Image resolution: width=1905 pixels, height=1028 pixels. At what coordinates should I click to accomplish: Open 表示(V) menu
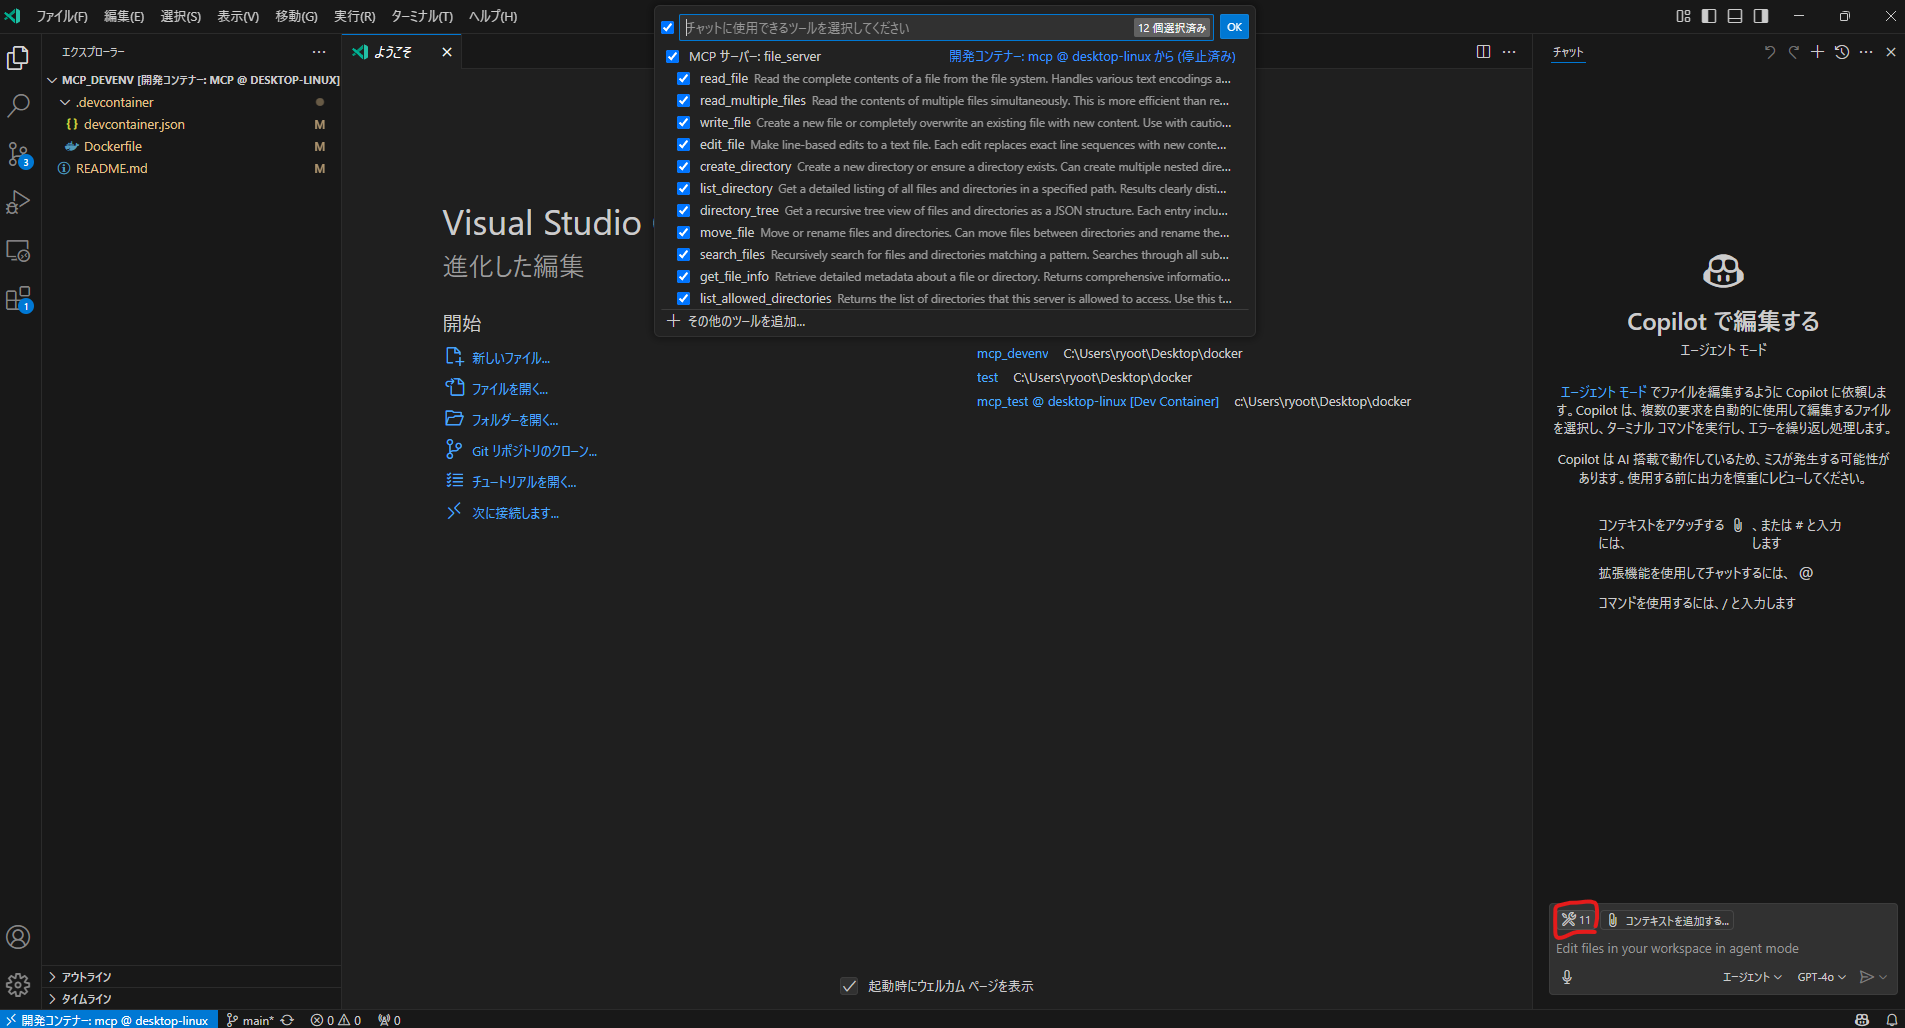[238, 16]
